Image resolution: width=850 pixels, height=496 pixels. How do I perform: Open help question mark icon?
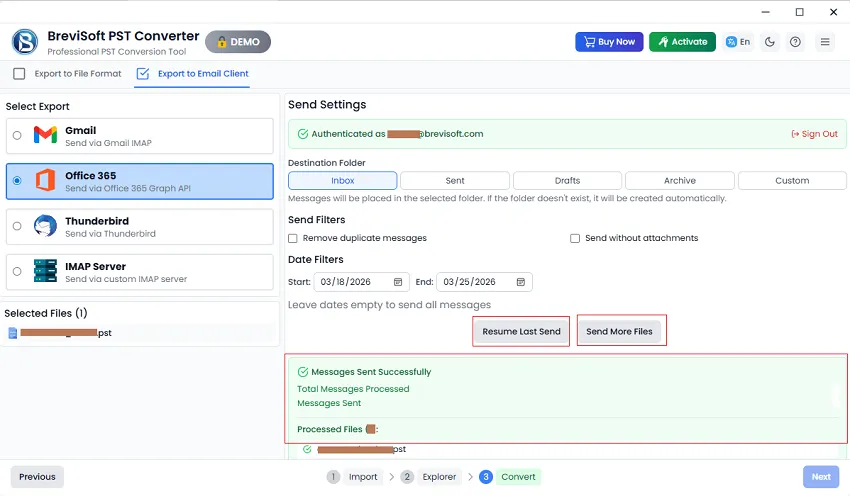(795, 42)
